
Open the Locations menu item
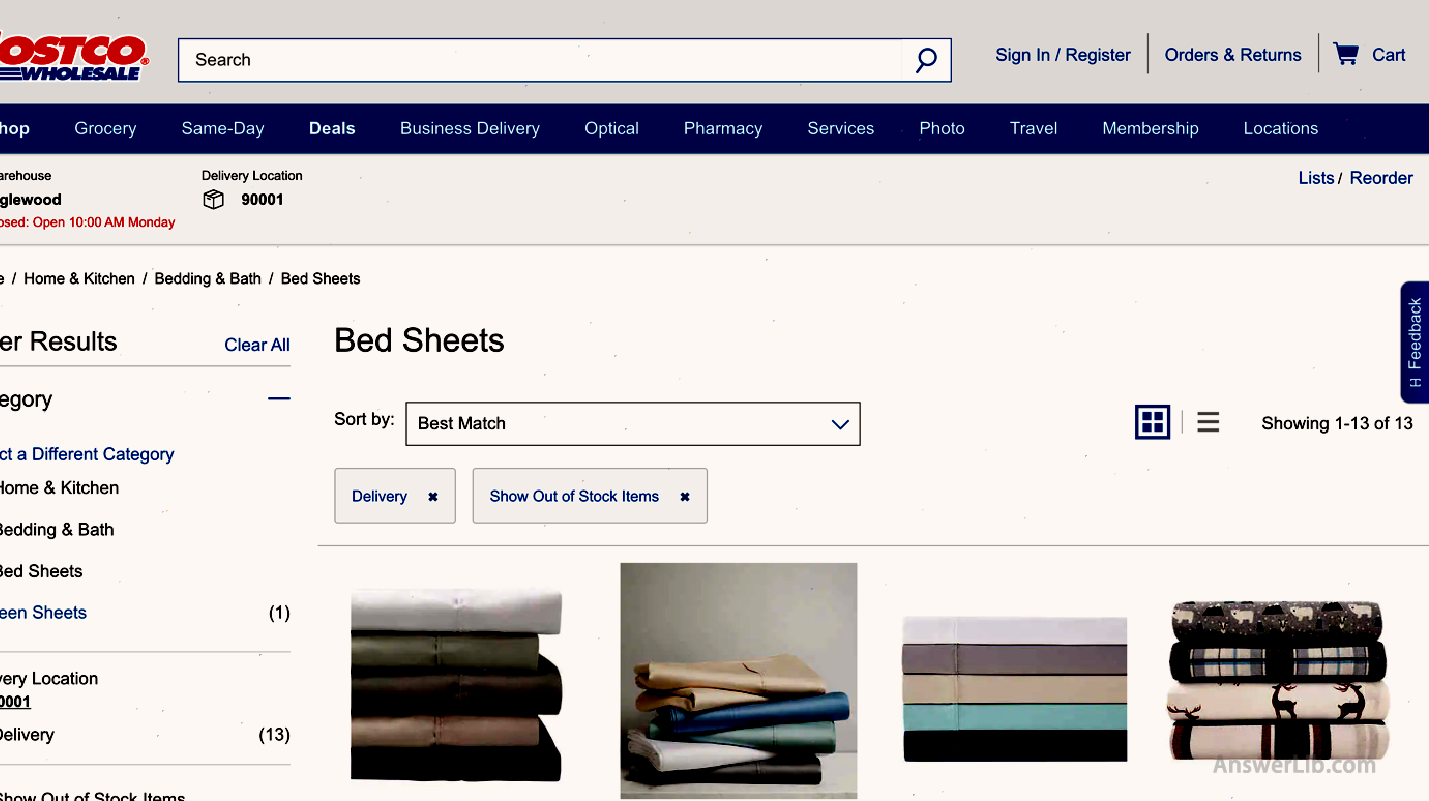[1281, 128]
